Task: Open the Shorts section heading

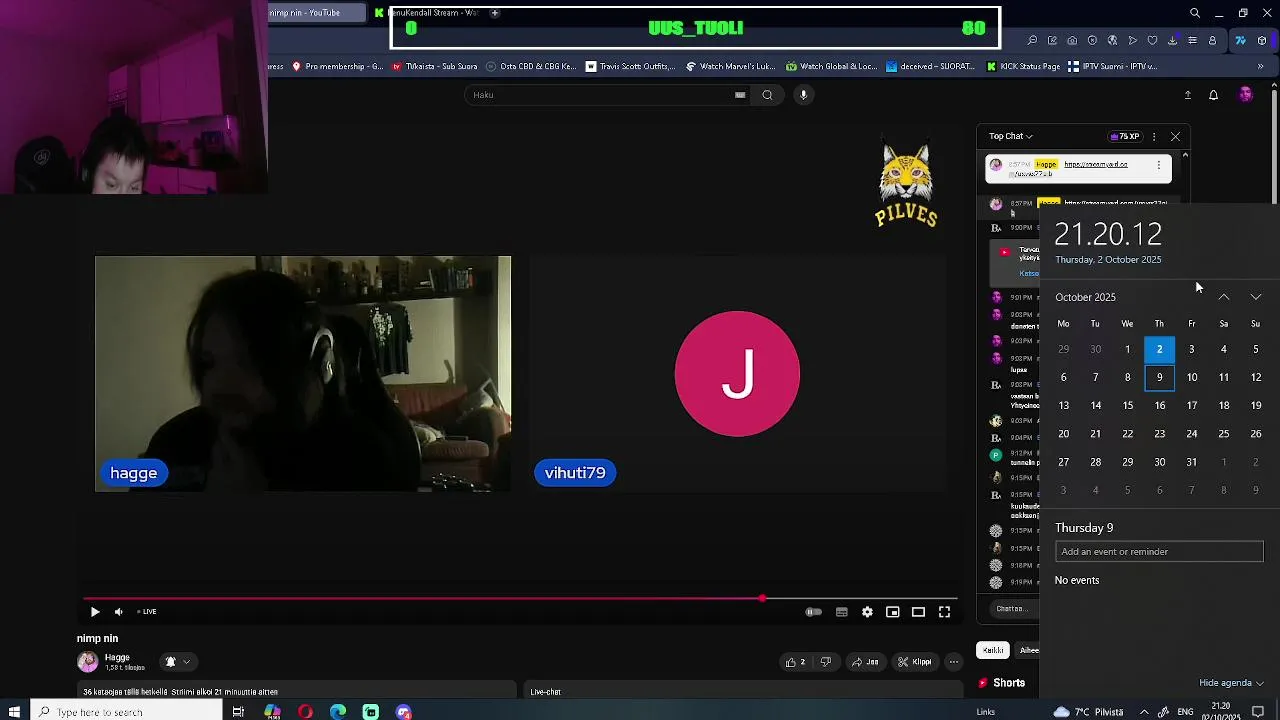Action: [x=1002, y=683]
